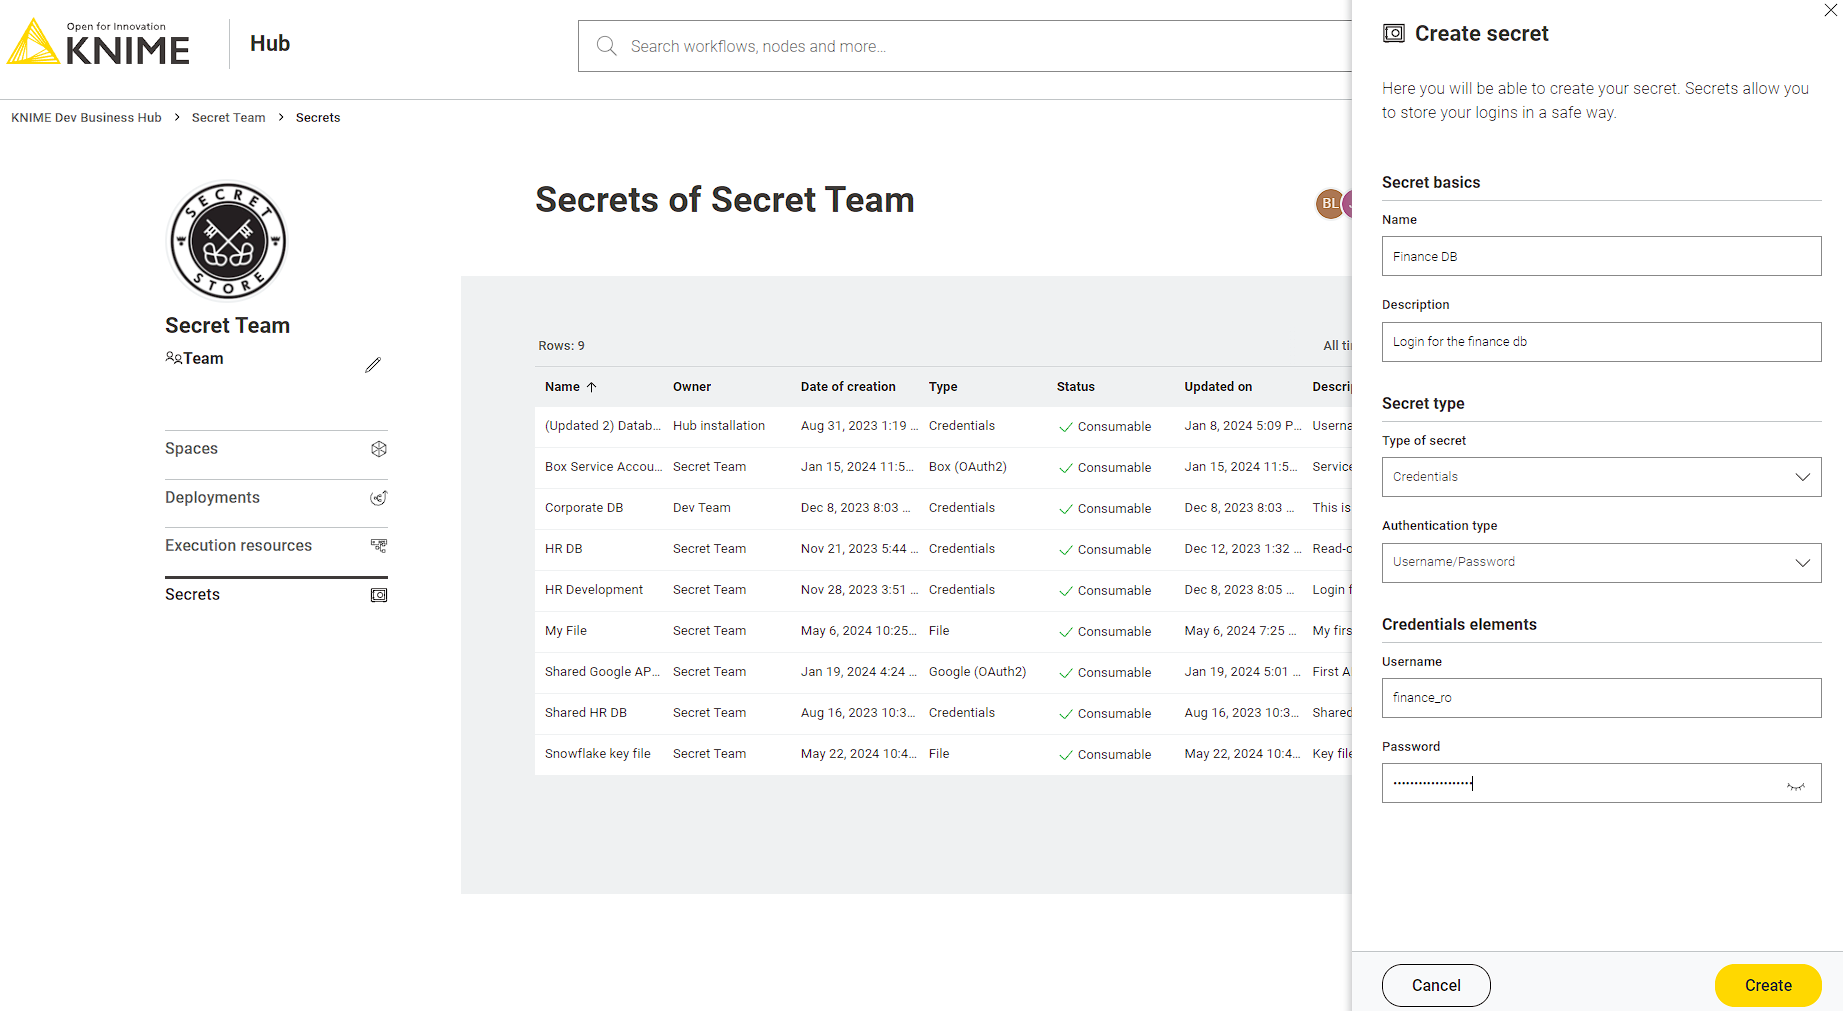Click Google (OAuth2) type cell
Viewport: 1843px width, 1011px height.
pyautogui.click(x=978, y=672)
